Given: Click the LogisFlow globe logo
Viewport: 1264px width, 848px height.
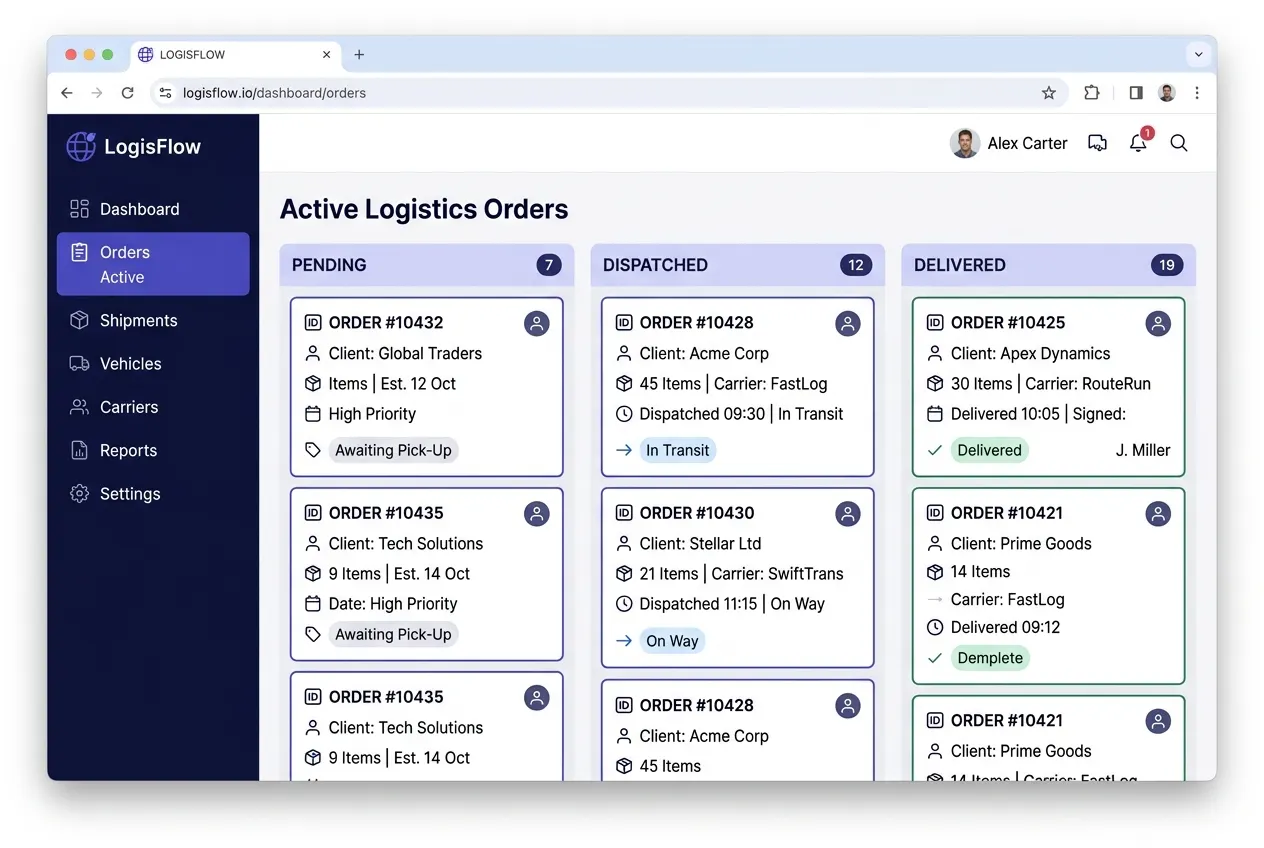Looking at the screenshot, I should click(81, 146).
